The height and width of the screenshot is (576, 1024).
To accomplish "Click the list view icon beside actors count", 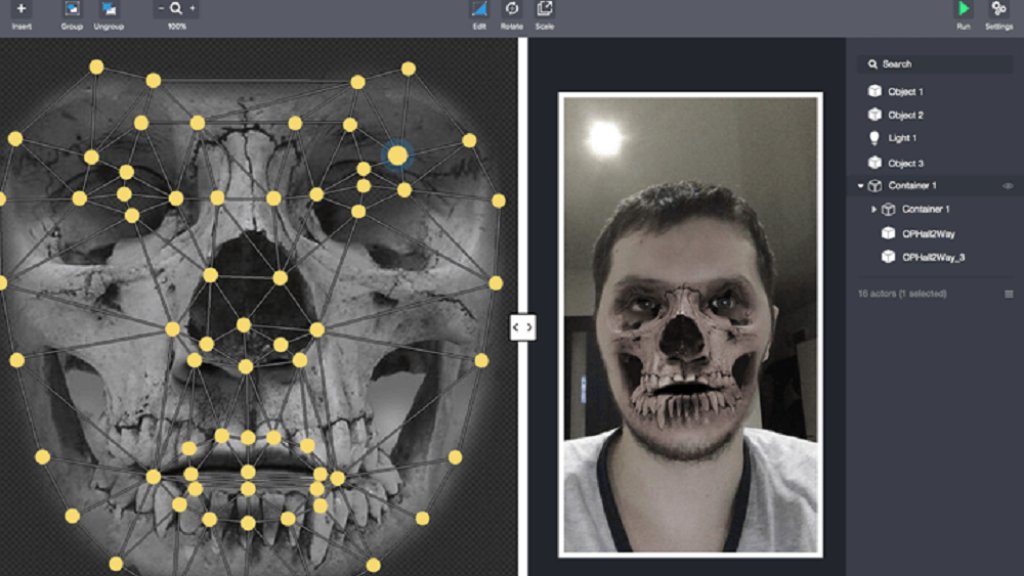I will [1008, 294].
